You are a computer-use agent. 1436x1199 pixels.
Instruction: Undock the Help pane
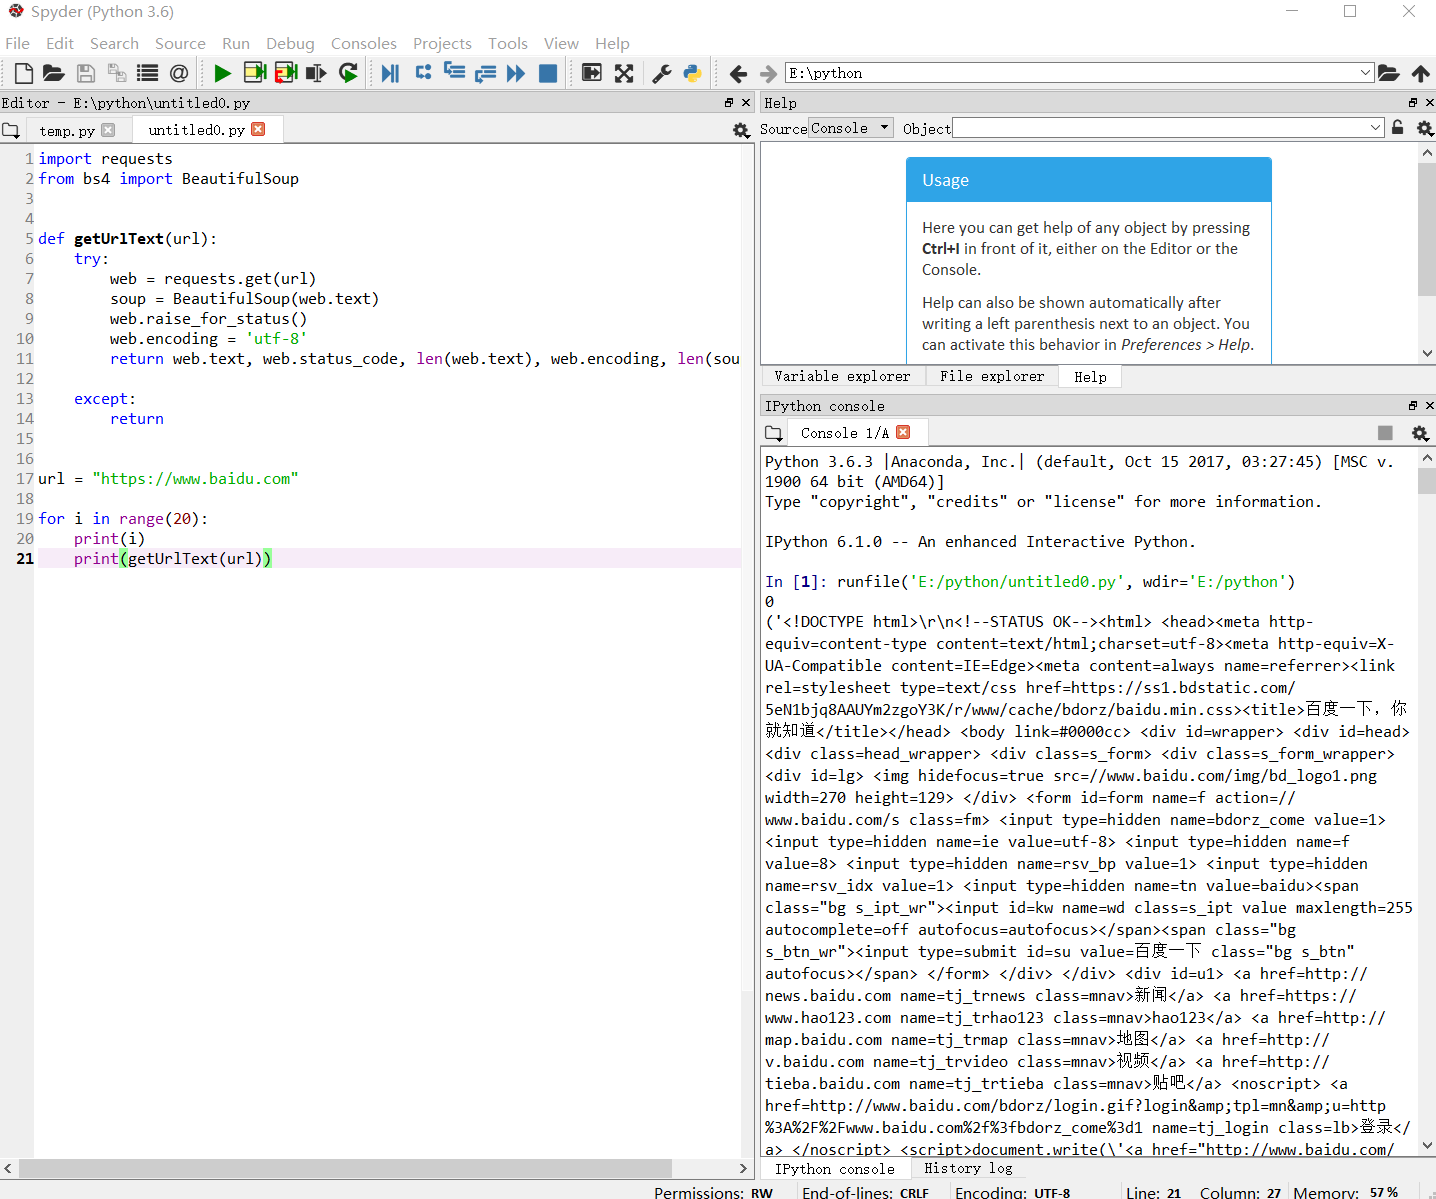1413,103
